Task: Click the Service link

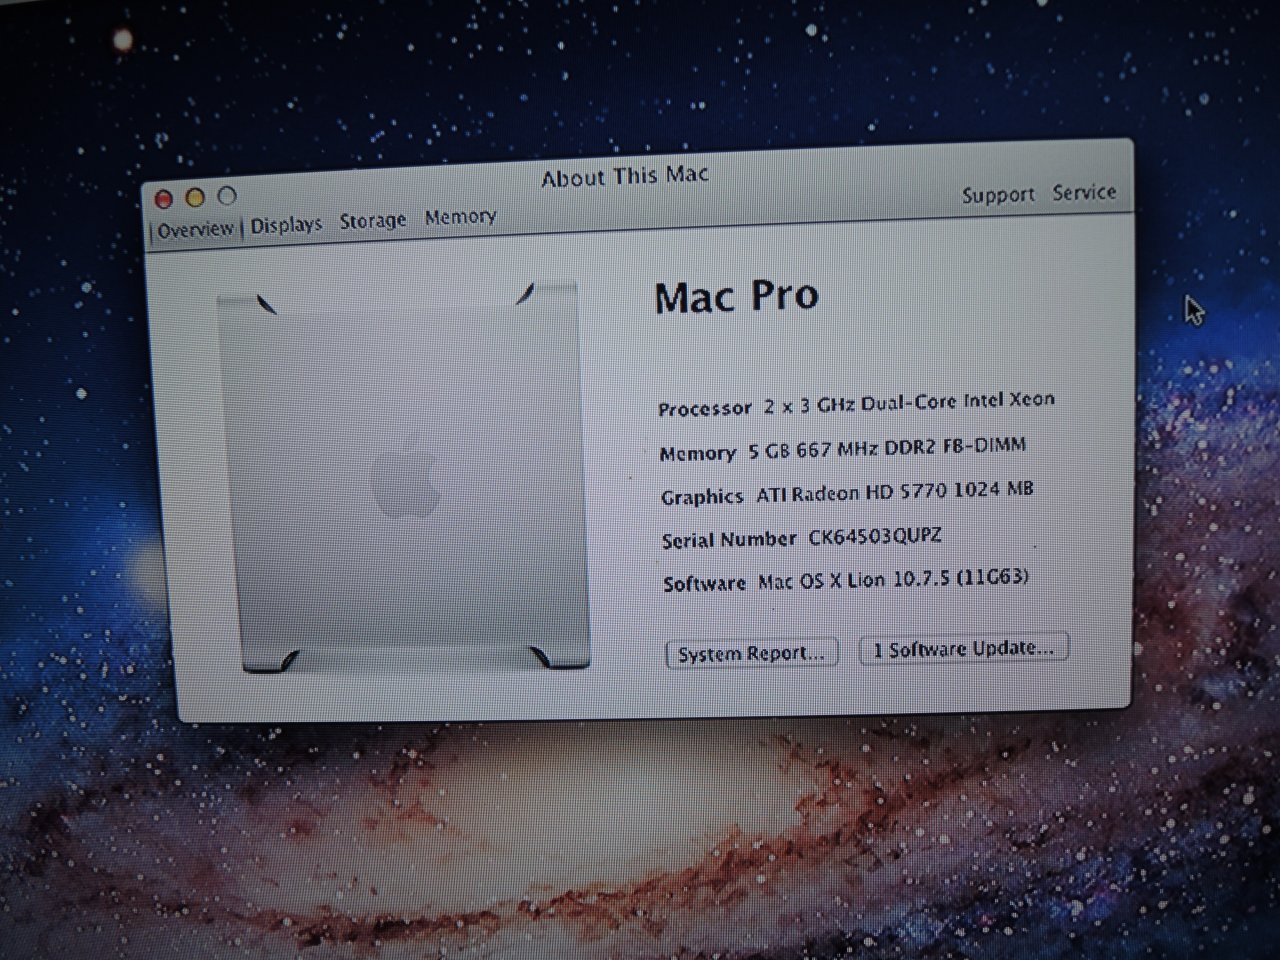Action: tap(1084, 192)
